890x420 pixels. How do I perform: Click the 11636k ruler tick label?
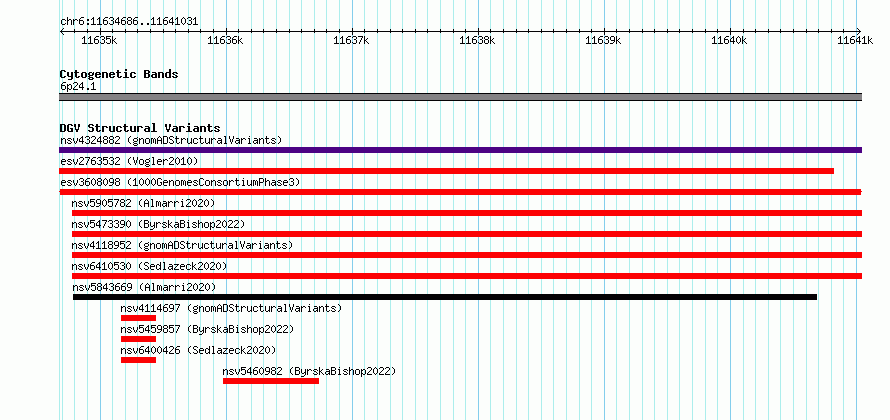point(225,41)
